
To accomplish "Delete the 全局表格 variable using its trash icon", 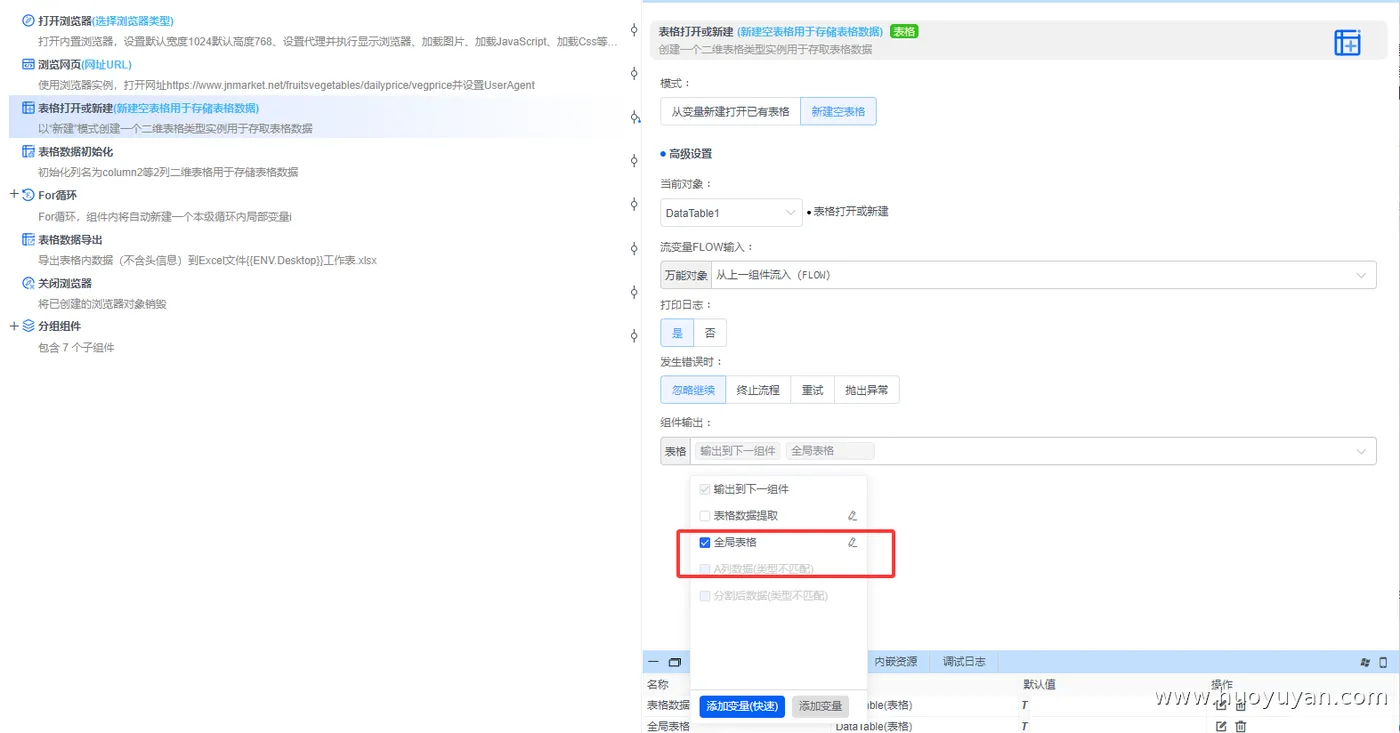I will (1241, 727).
